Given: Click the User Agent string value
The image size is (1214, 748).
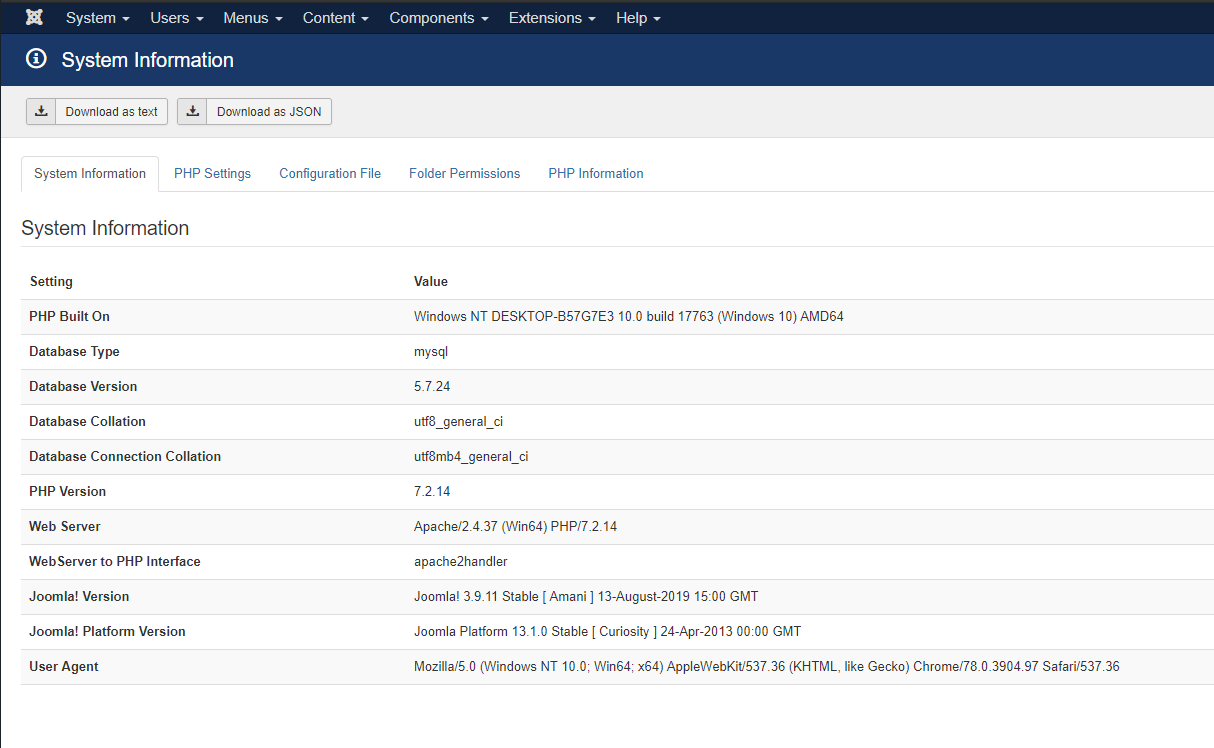Looking at the screenshot, I should pos(766,666).
